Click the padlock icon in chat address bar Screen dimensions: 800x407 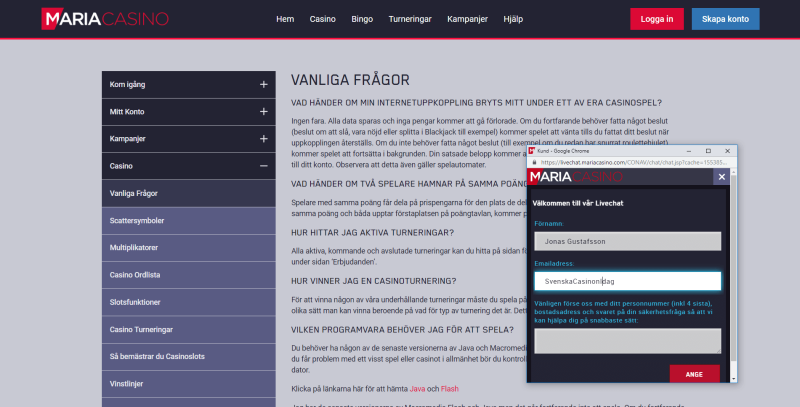(534, 160)
